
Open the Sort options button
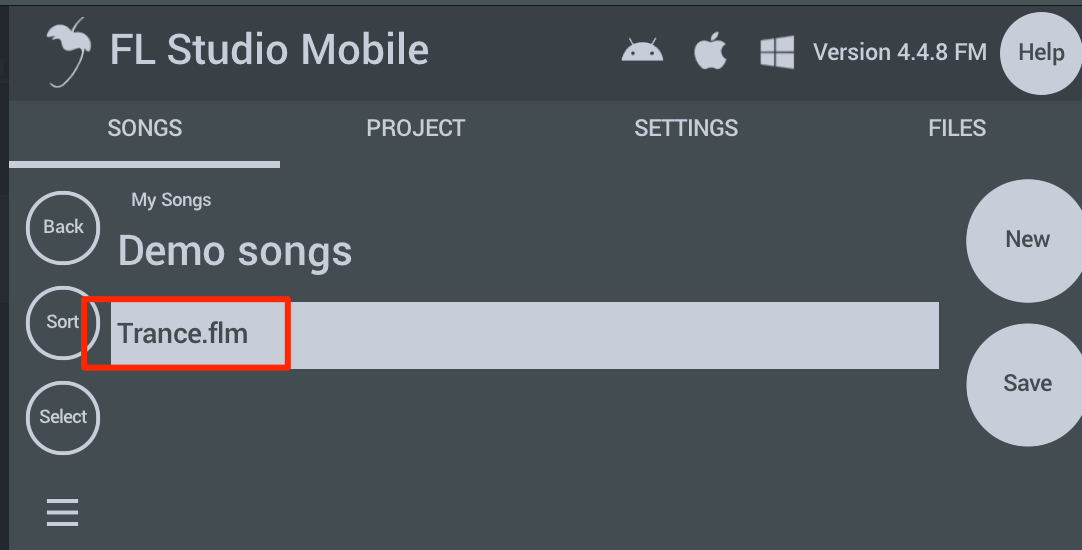62,322
